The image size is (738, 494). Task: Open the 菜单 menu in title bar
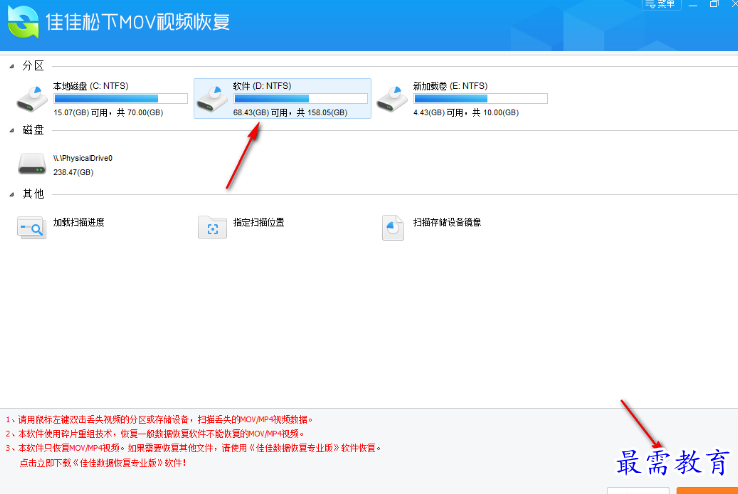click(662, 4)
